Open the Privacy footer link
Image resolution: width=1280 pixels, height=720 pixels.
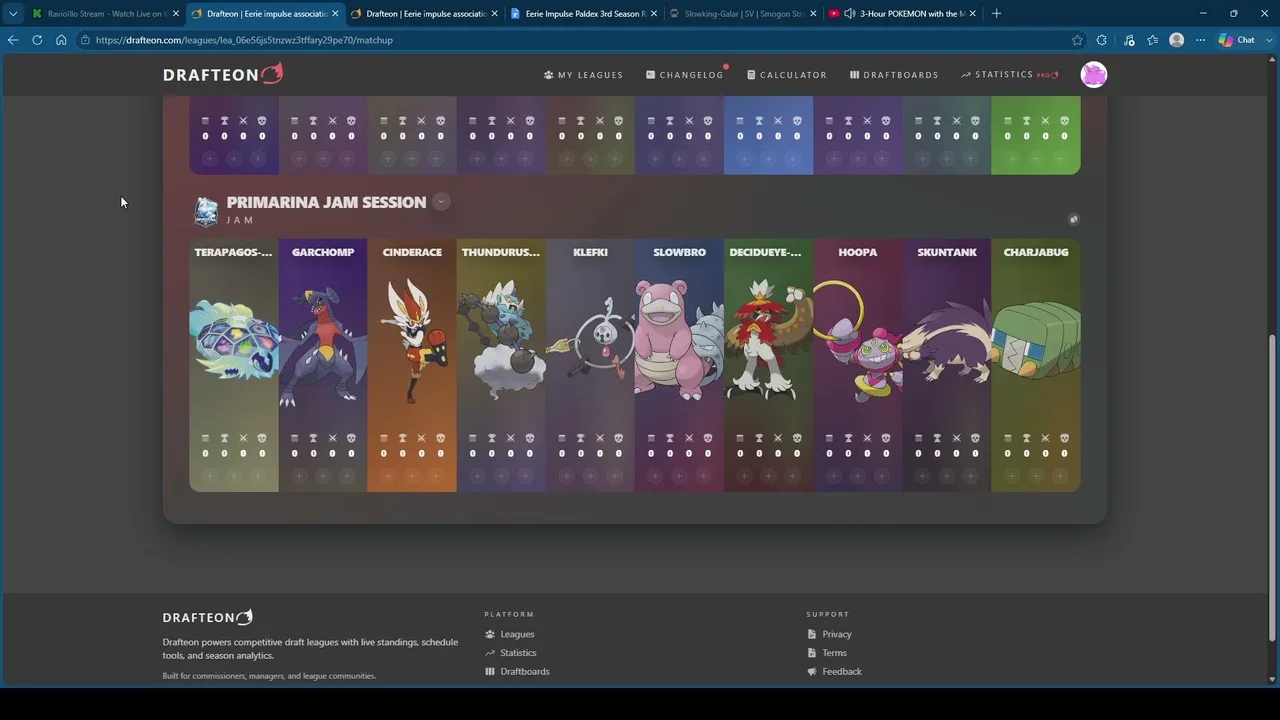pyautogui.click(x=830, y=634)
